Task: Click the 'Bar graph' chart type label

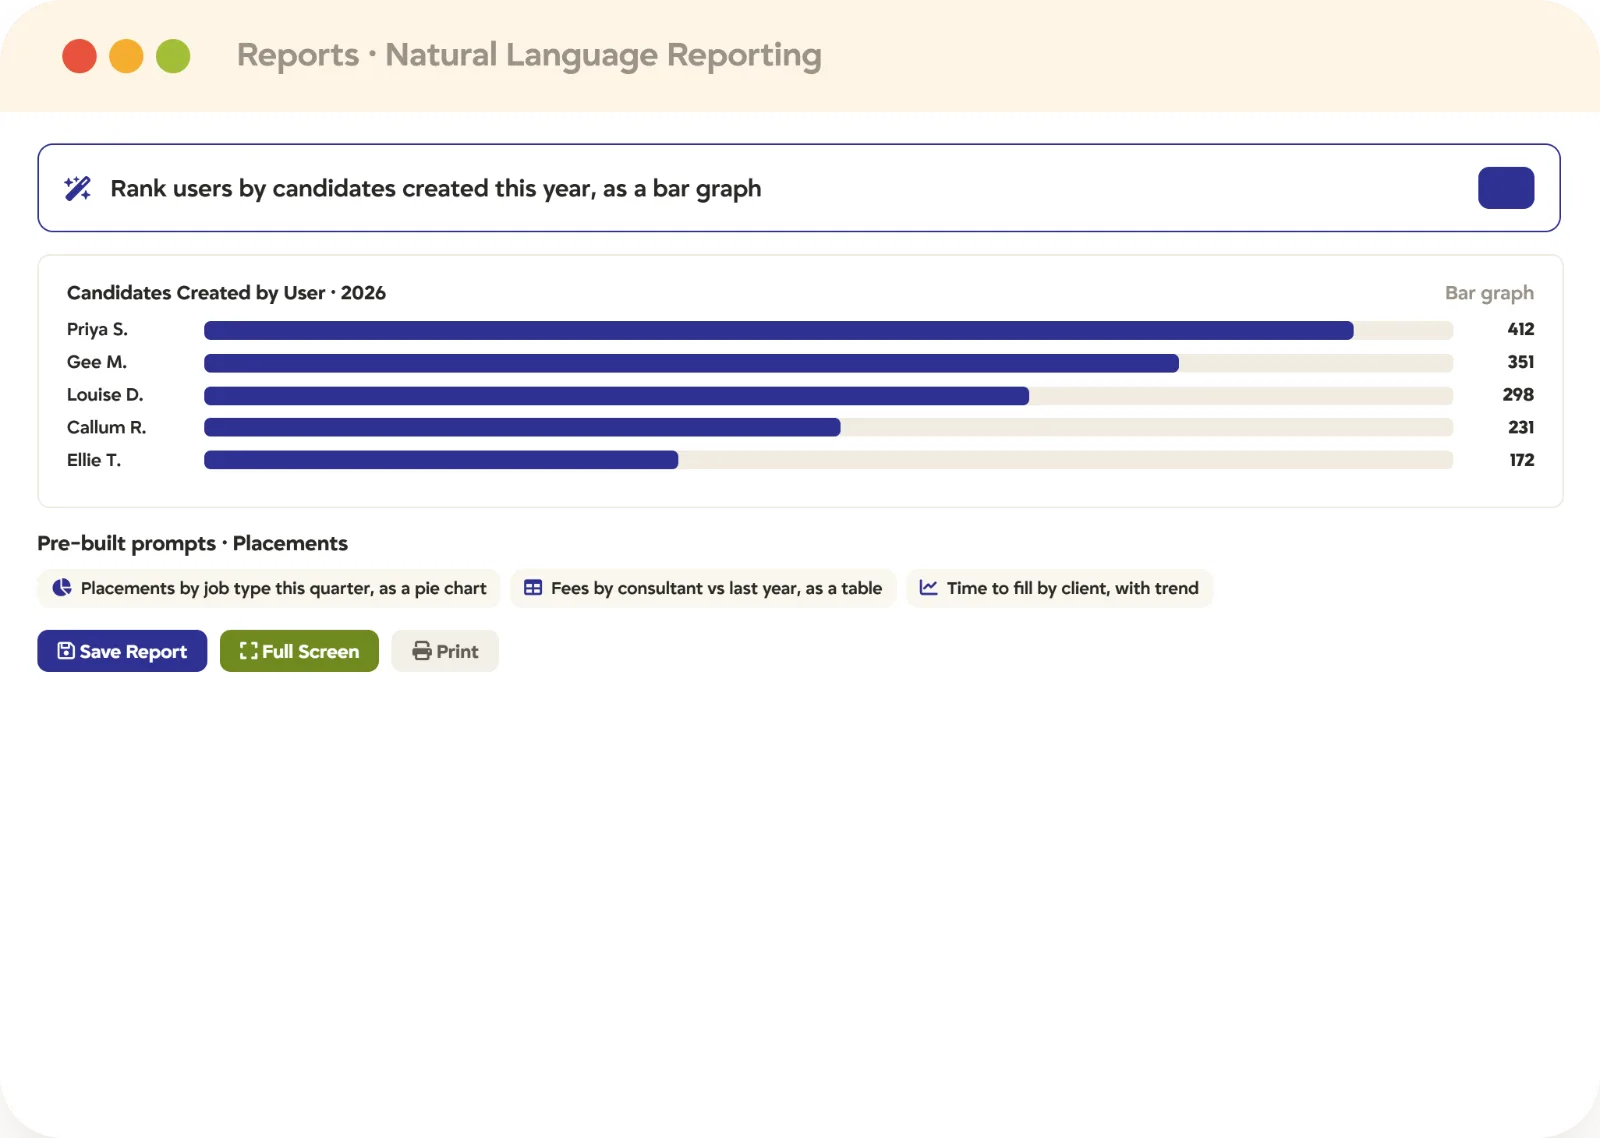Action: (1489, 293)
